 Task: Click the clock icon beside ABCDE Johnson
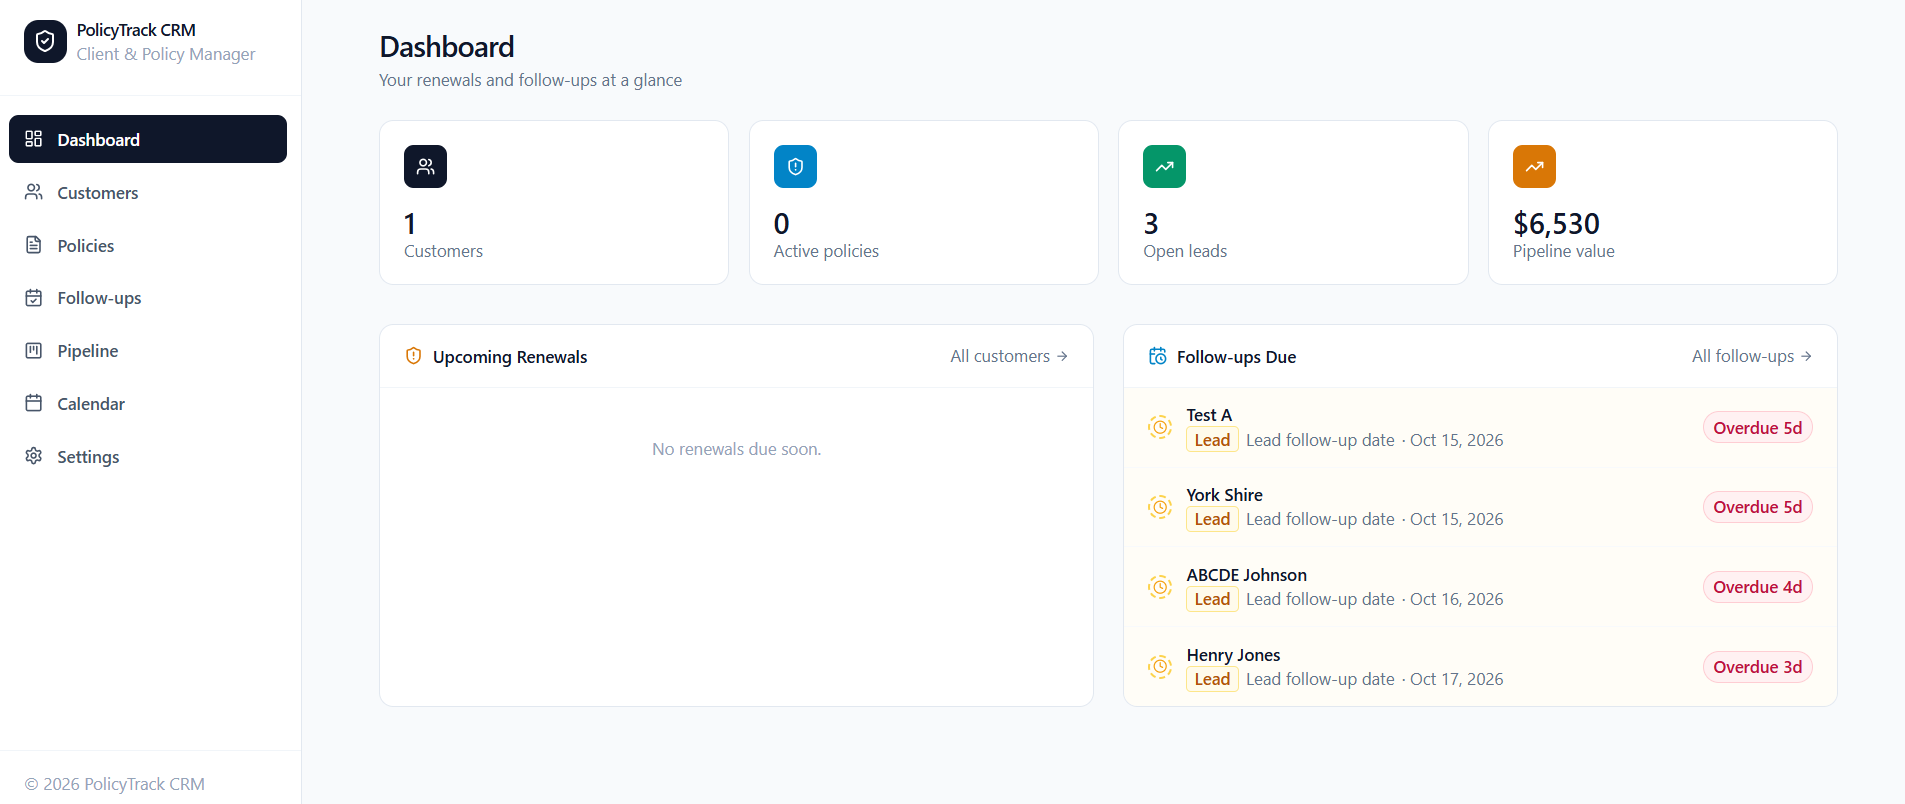(x=1160, y=587)
